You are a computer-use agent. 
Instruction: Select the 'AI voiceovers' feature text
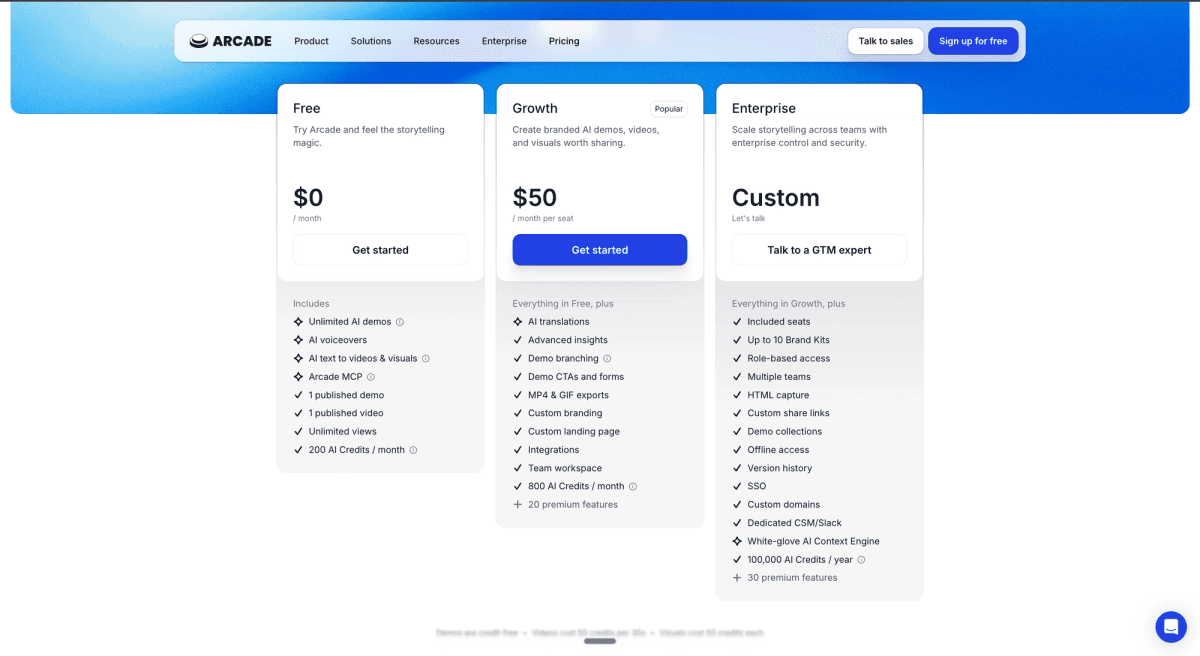[x=338, y=340]
